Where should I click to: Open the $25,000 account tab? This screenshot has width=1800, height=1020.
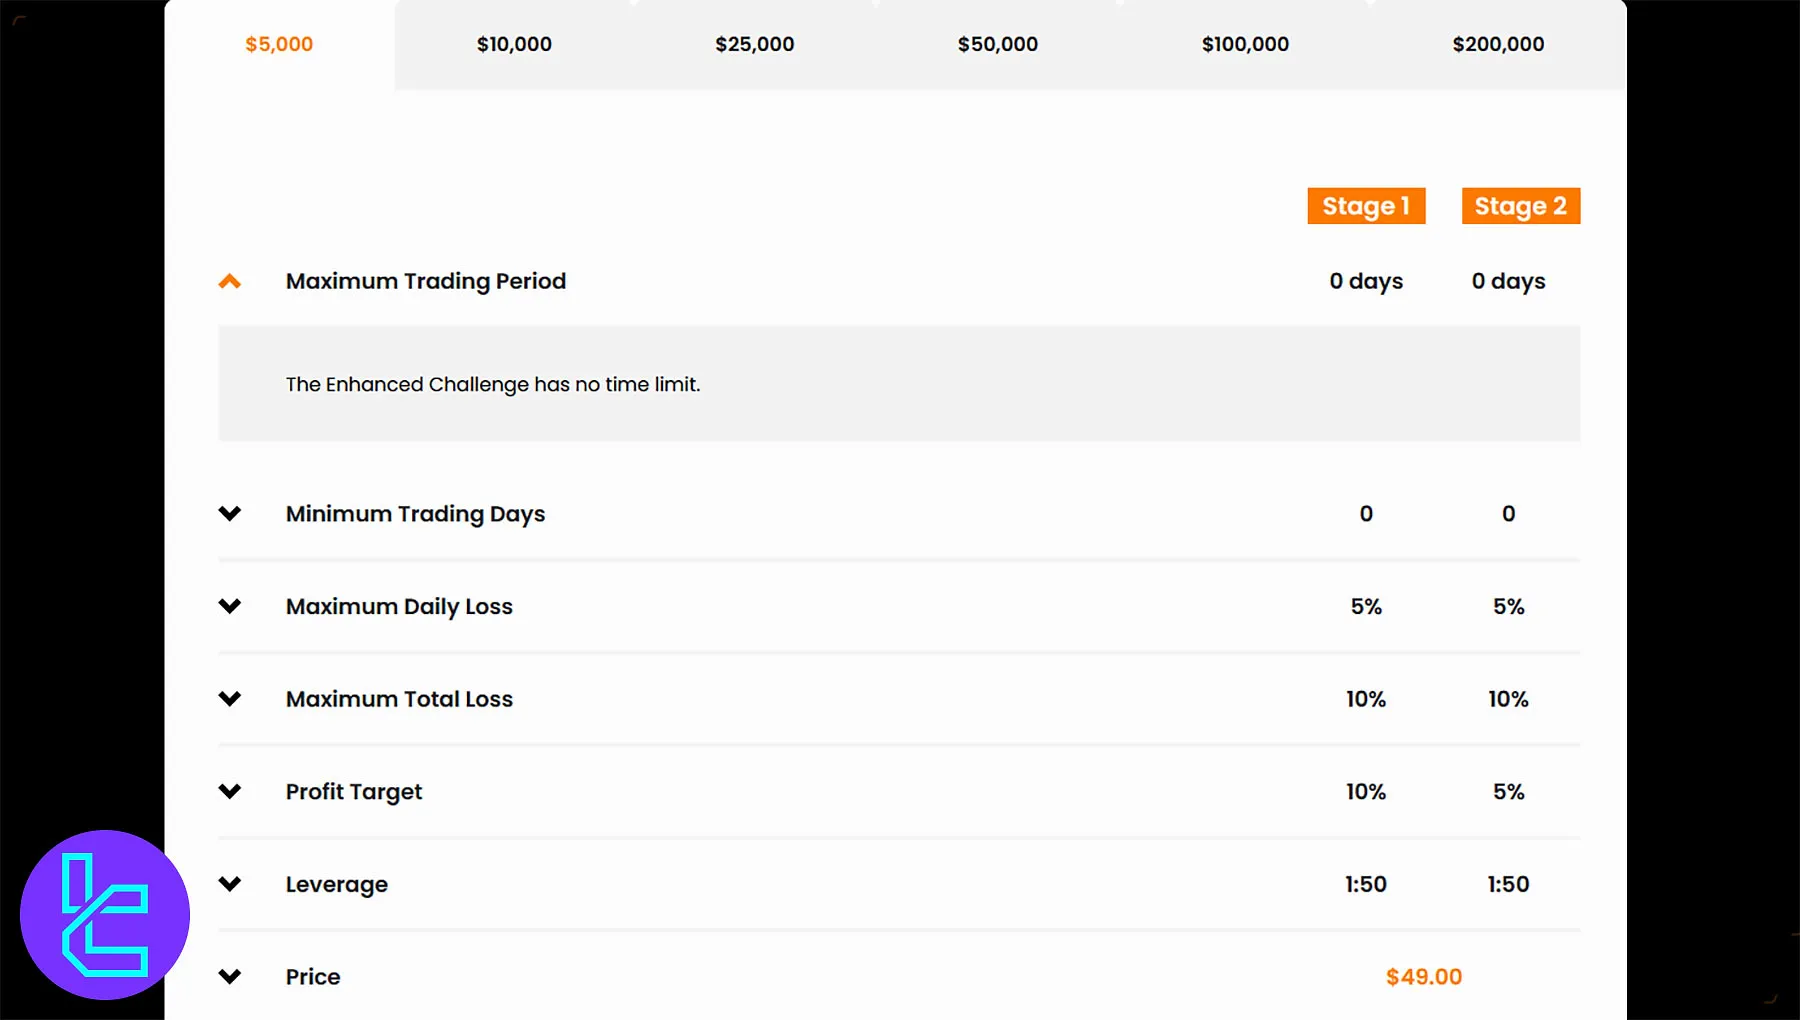755,44
